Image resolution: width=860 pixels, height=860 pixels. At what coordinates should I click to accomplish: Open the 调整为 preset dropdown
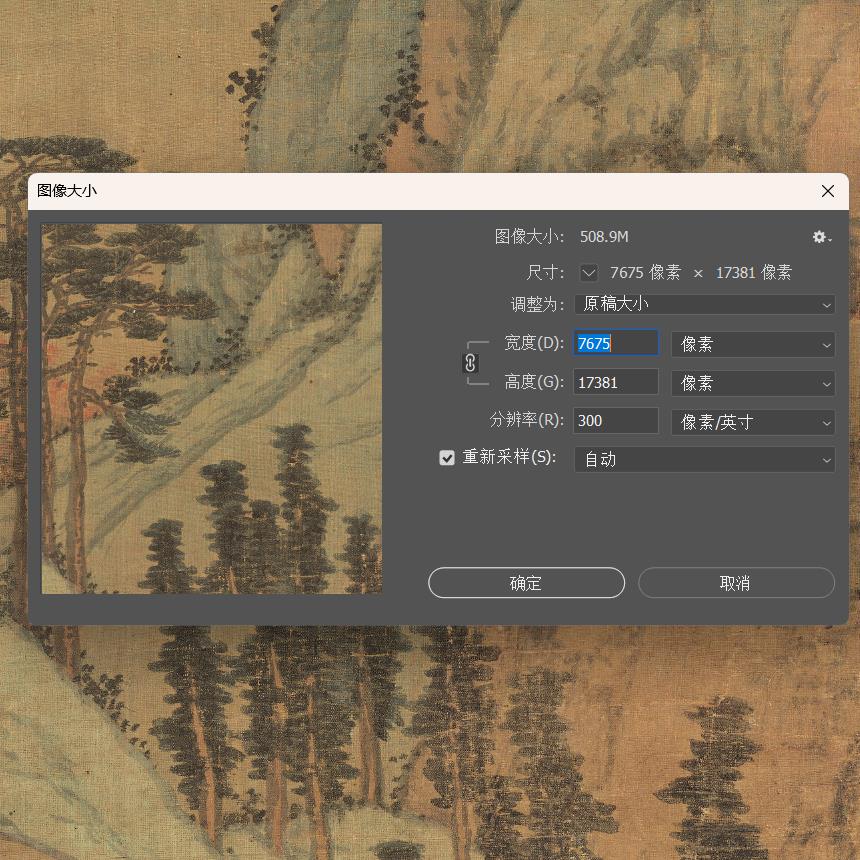pyautogui.click(x=705, y=304)
